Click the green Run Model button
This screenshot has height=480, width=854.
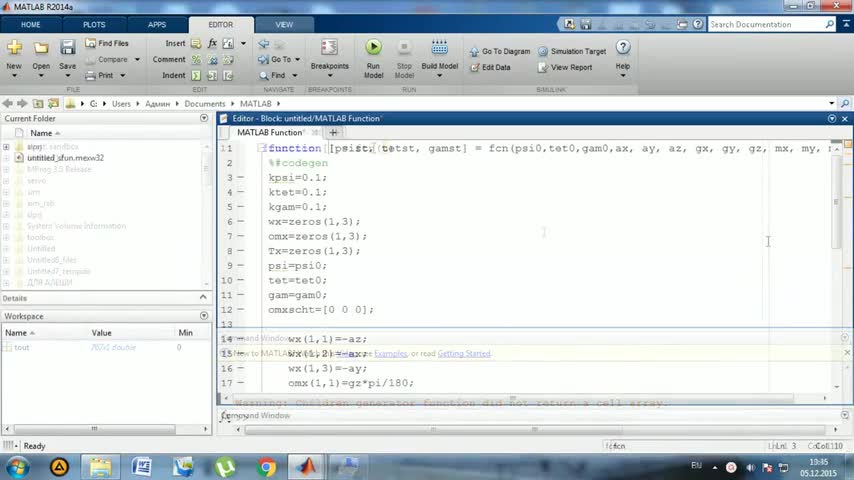[x=373, y=47]
